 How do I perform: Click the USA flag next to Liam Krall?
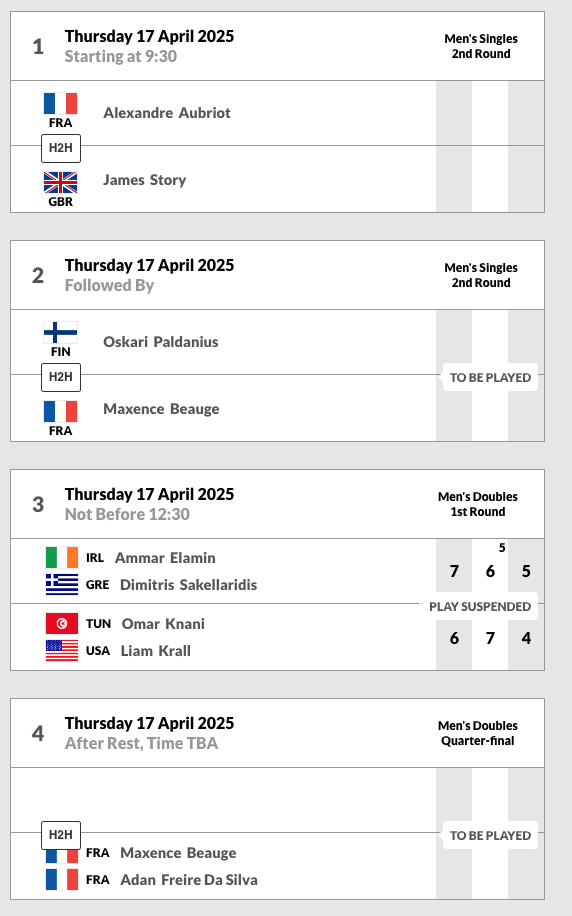(x=62, y=650)
